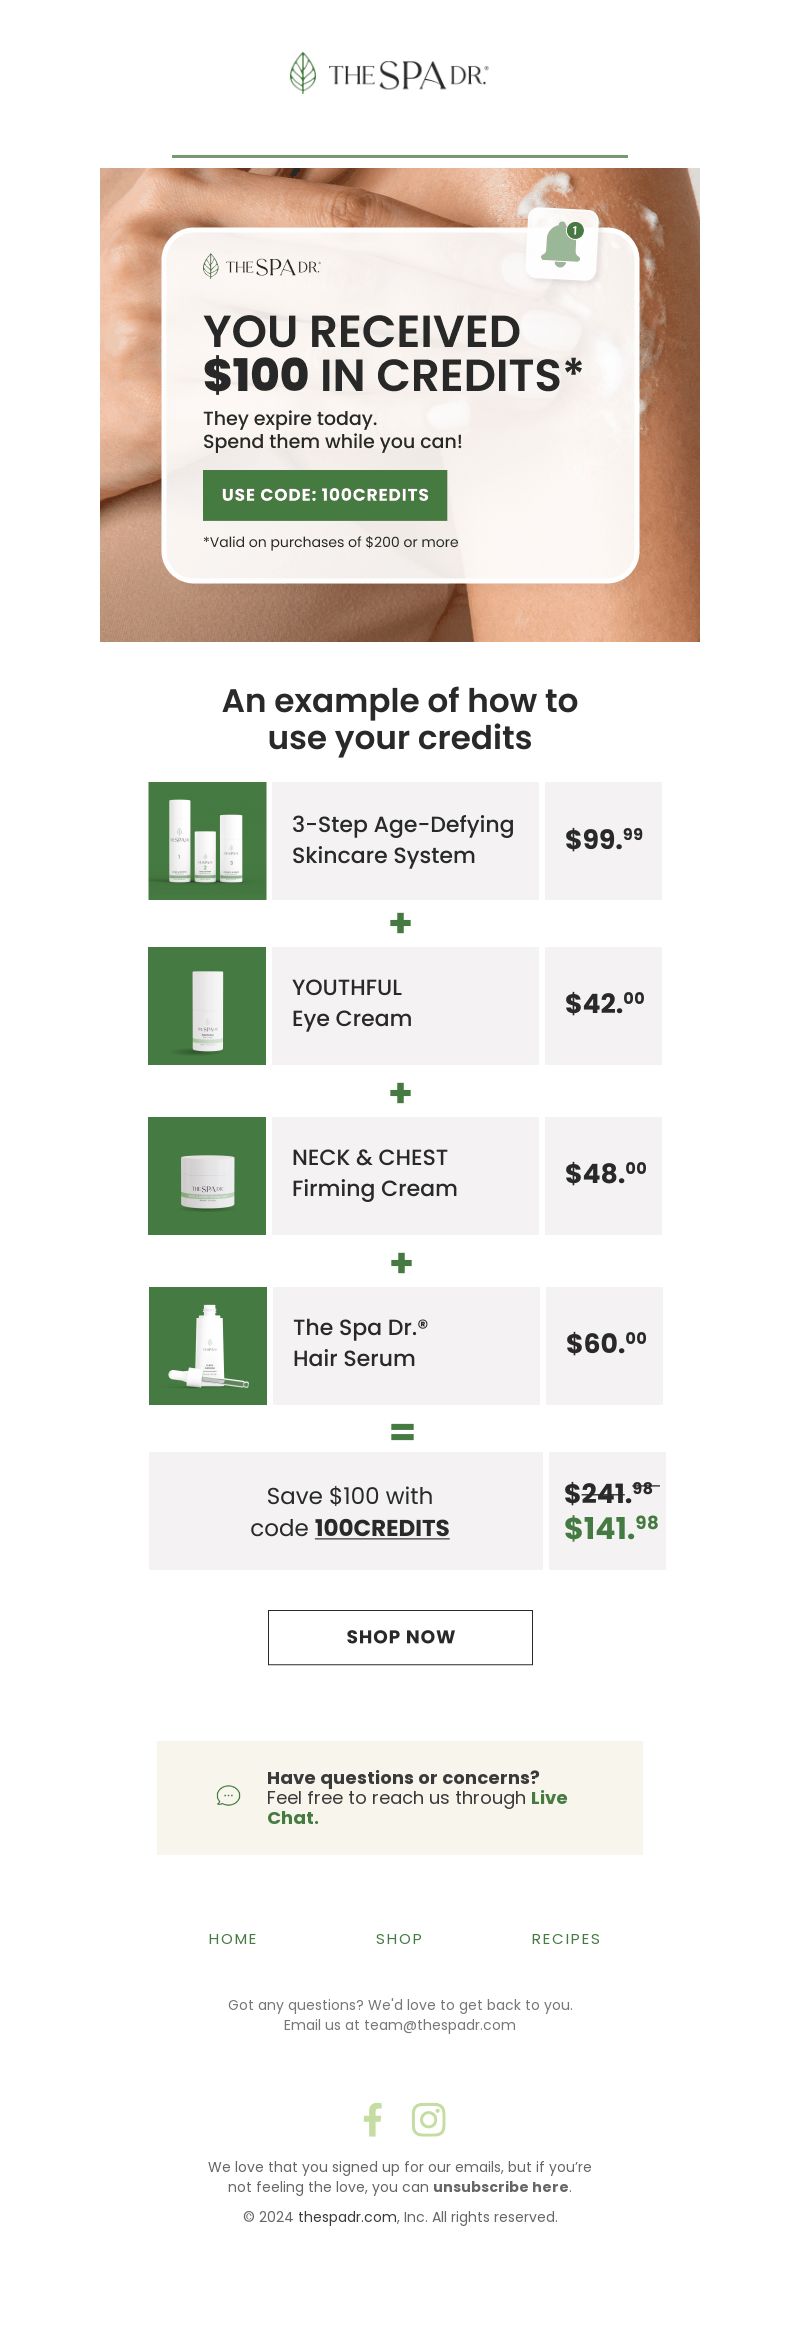
Task: Open the 3-Step Skincare System product image
Action: [x=207, y=841]
